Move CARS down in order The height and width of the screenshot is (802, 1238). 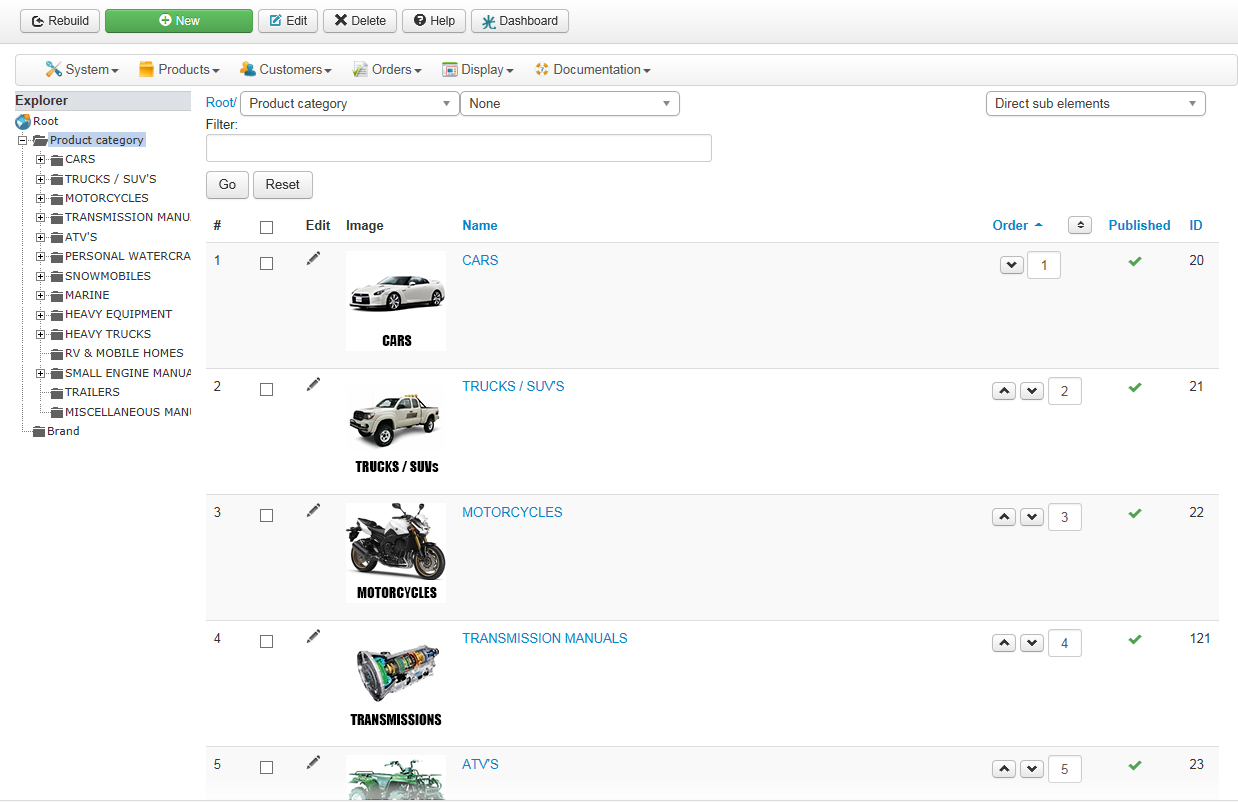tap(1012, 265)
